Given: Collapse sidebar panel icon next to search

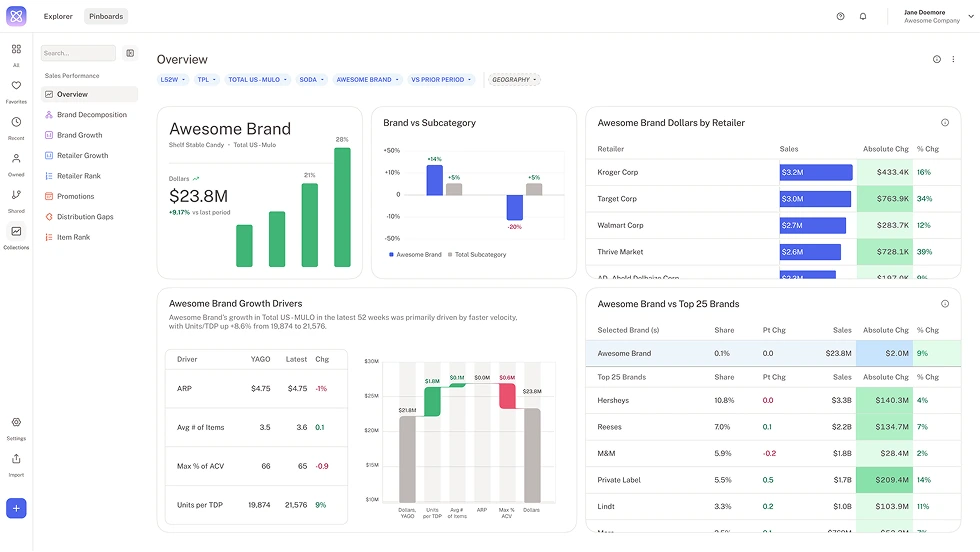Looking at the screenshot, I should [130, 53].
